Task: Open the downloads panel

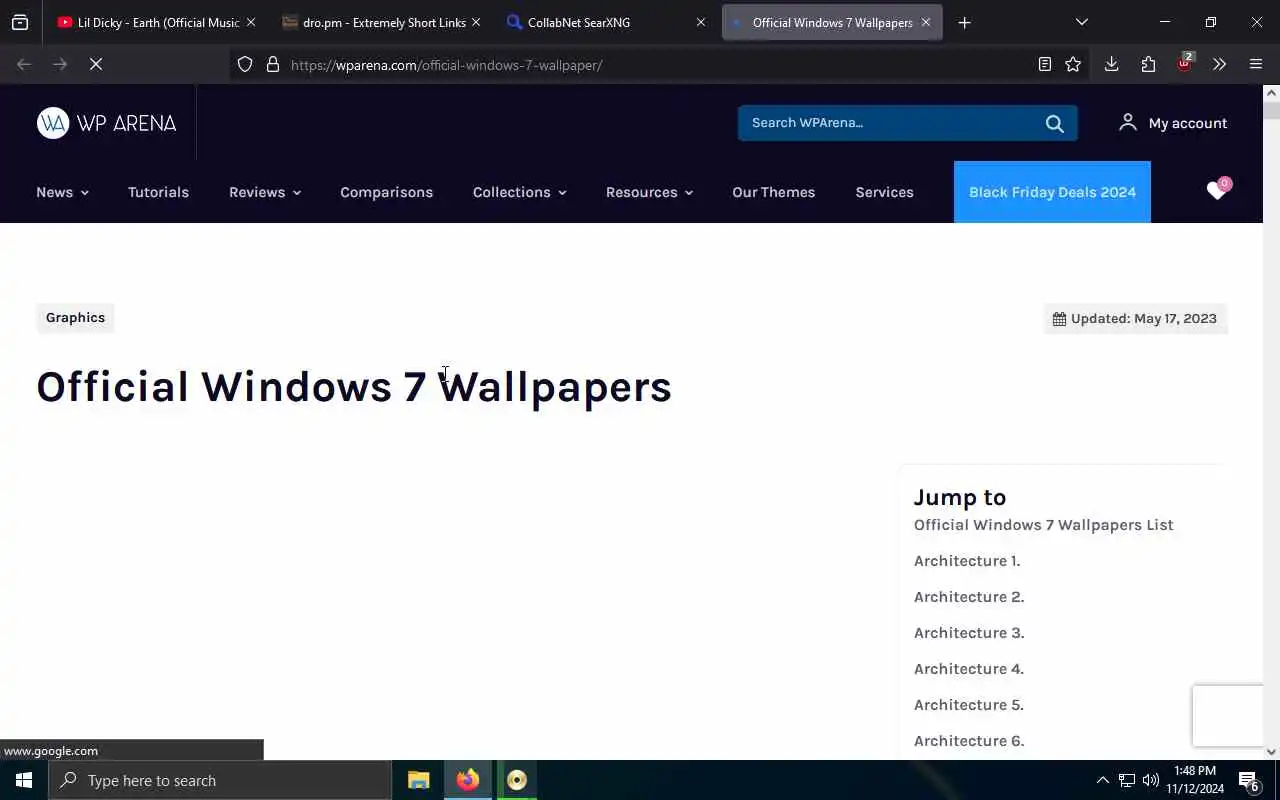Action: click(x=1111, y=64)
